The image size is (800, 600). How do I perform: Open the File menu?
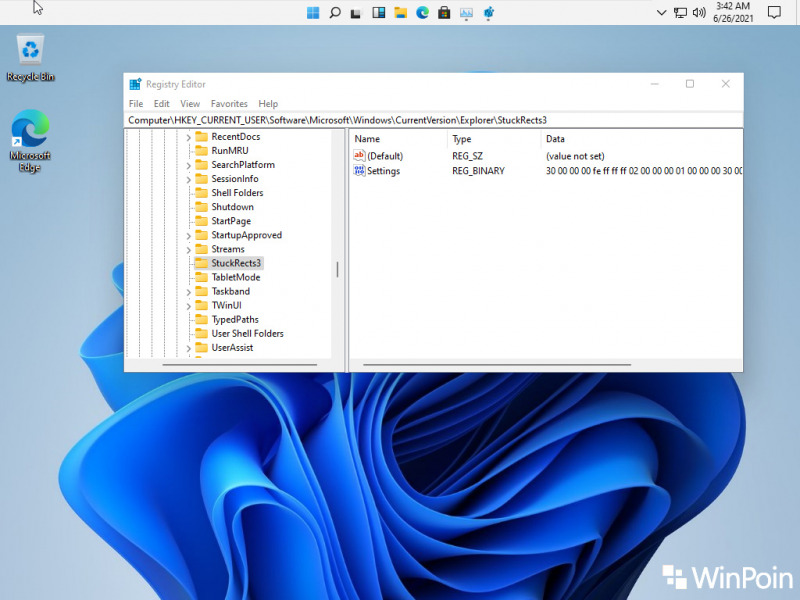pyautogui.click(x=136, y=104)
